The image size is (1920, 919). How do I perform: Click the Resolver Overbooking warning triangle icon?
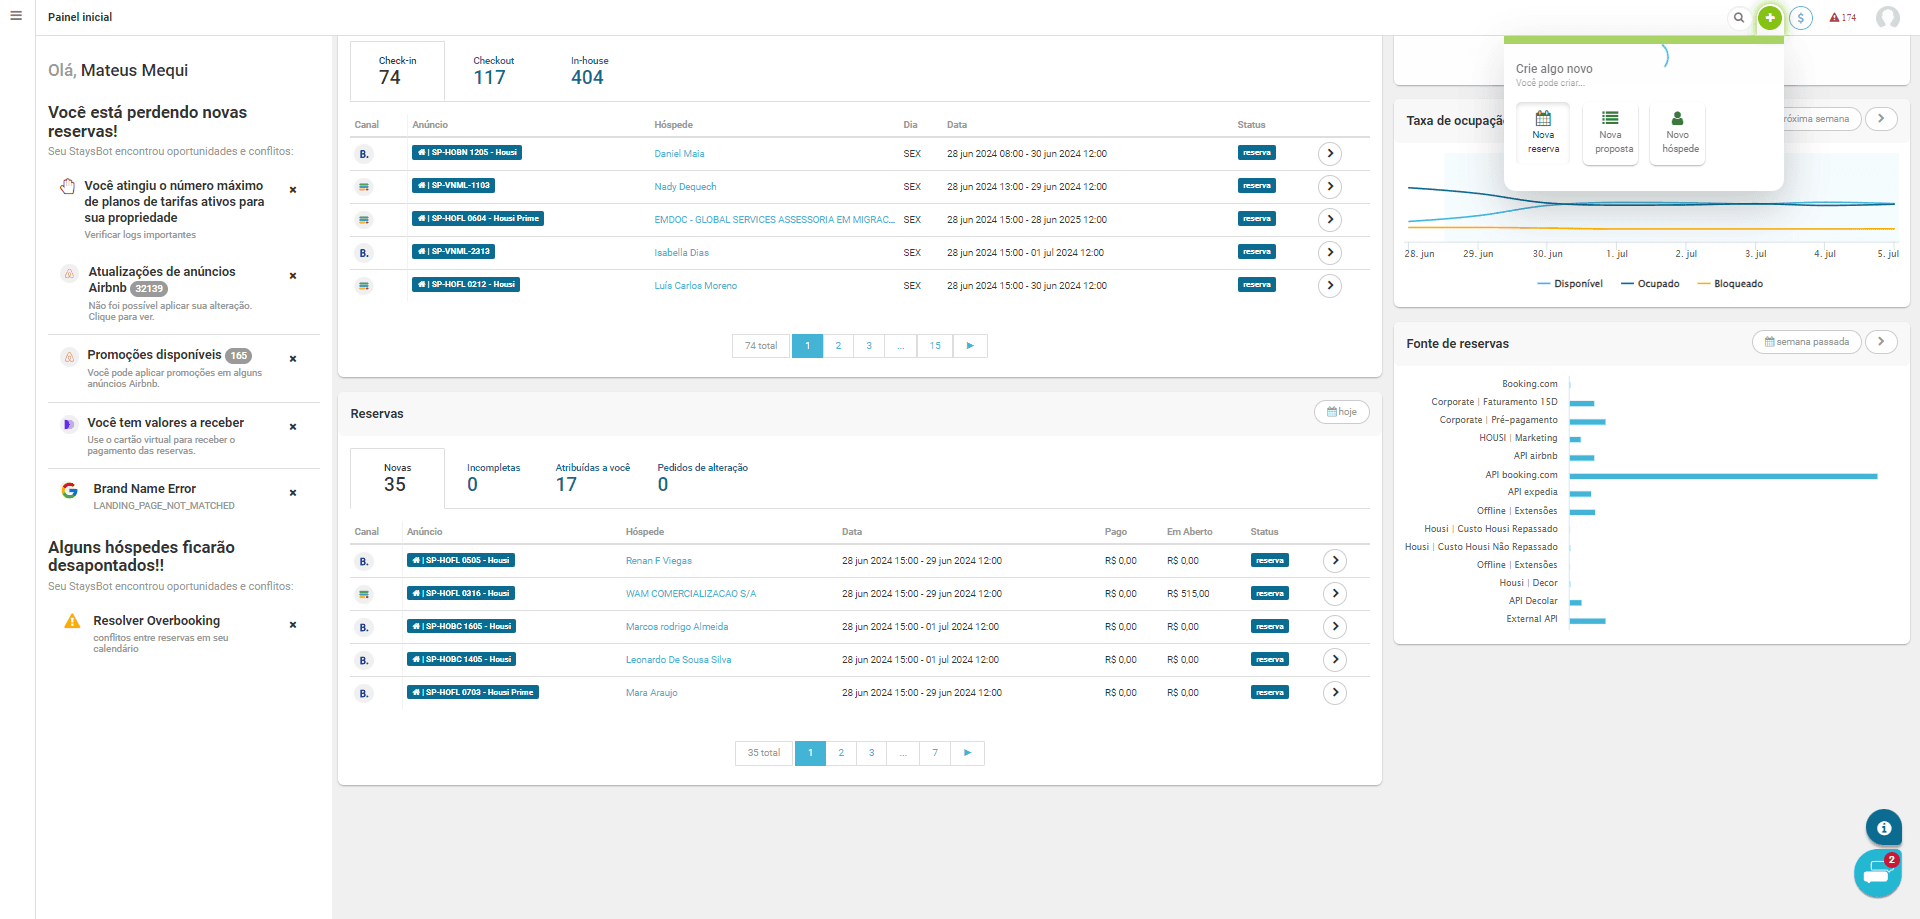[x=72, y=621]
